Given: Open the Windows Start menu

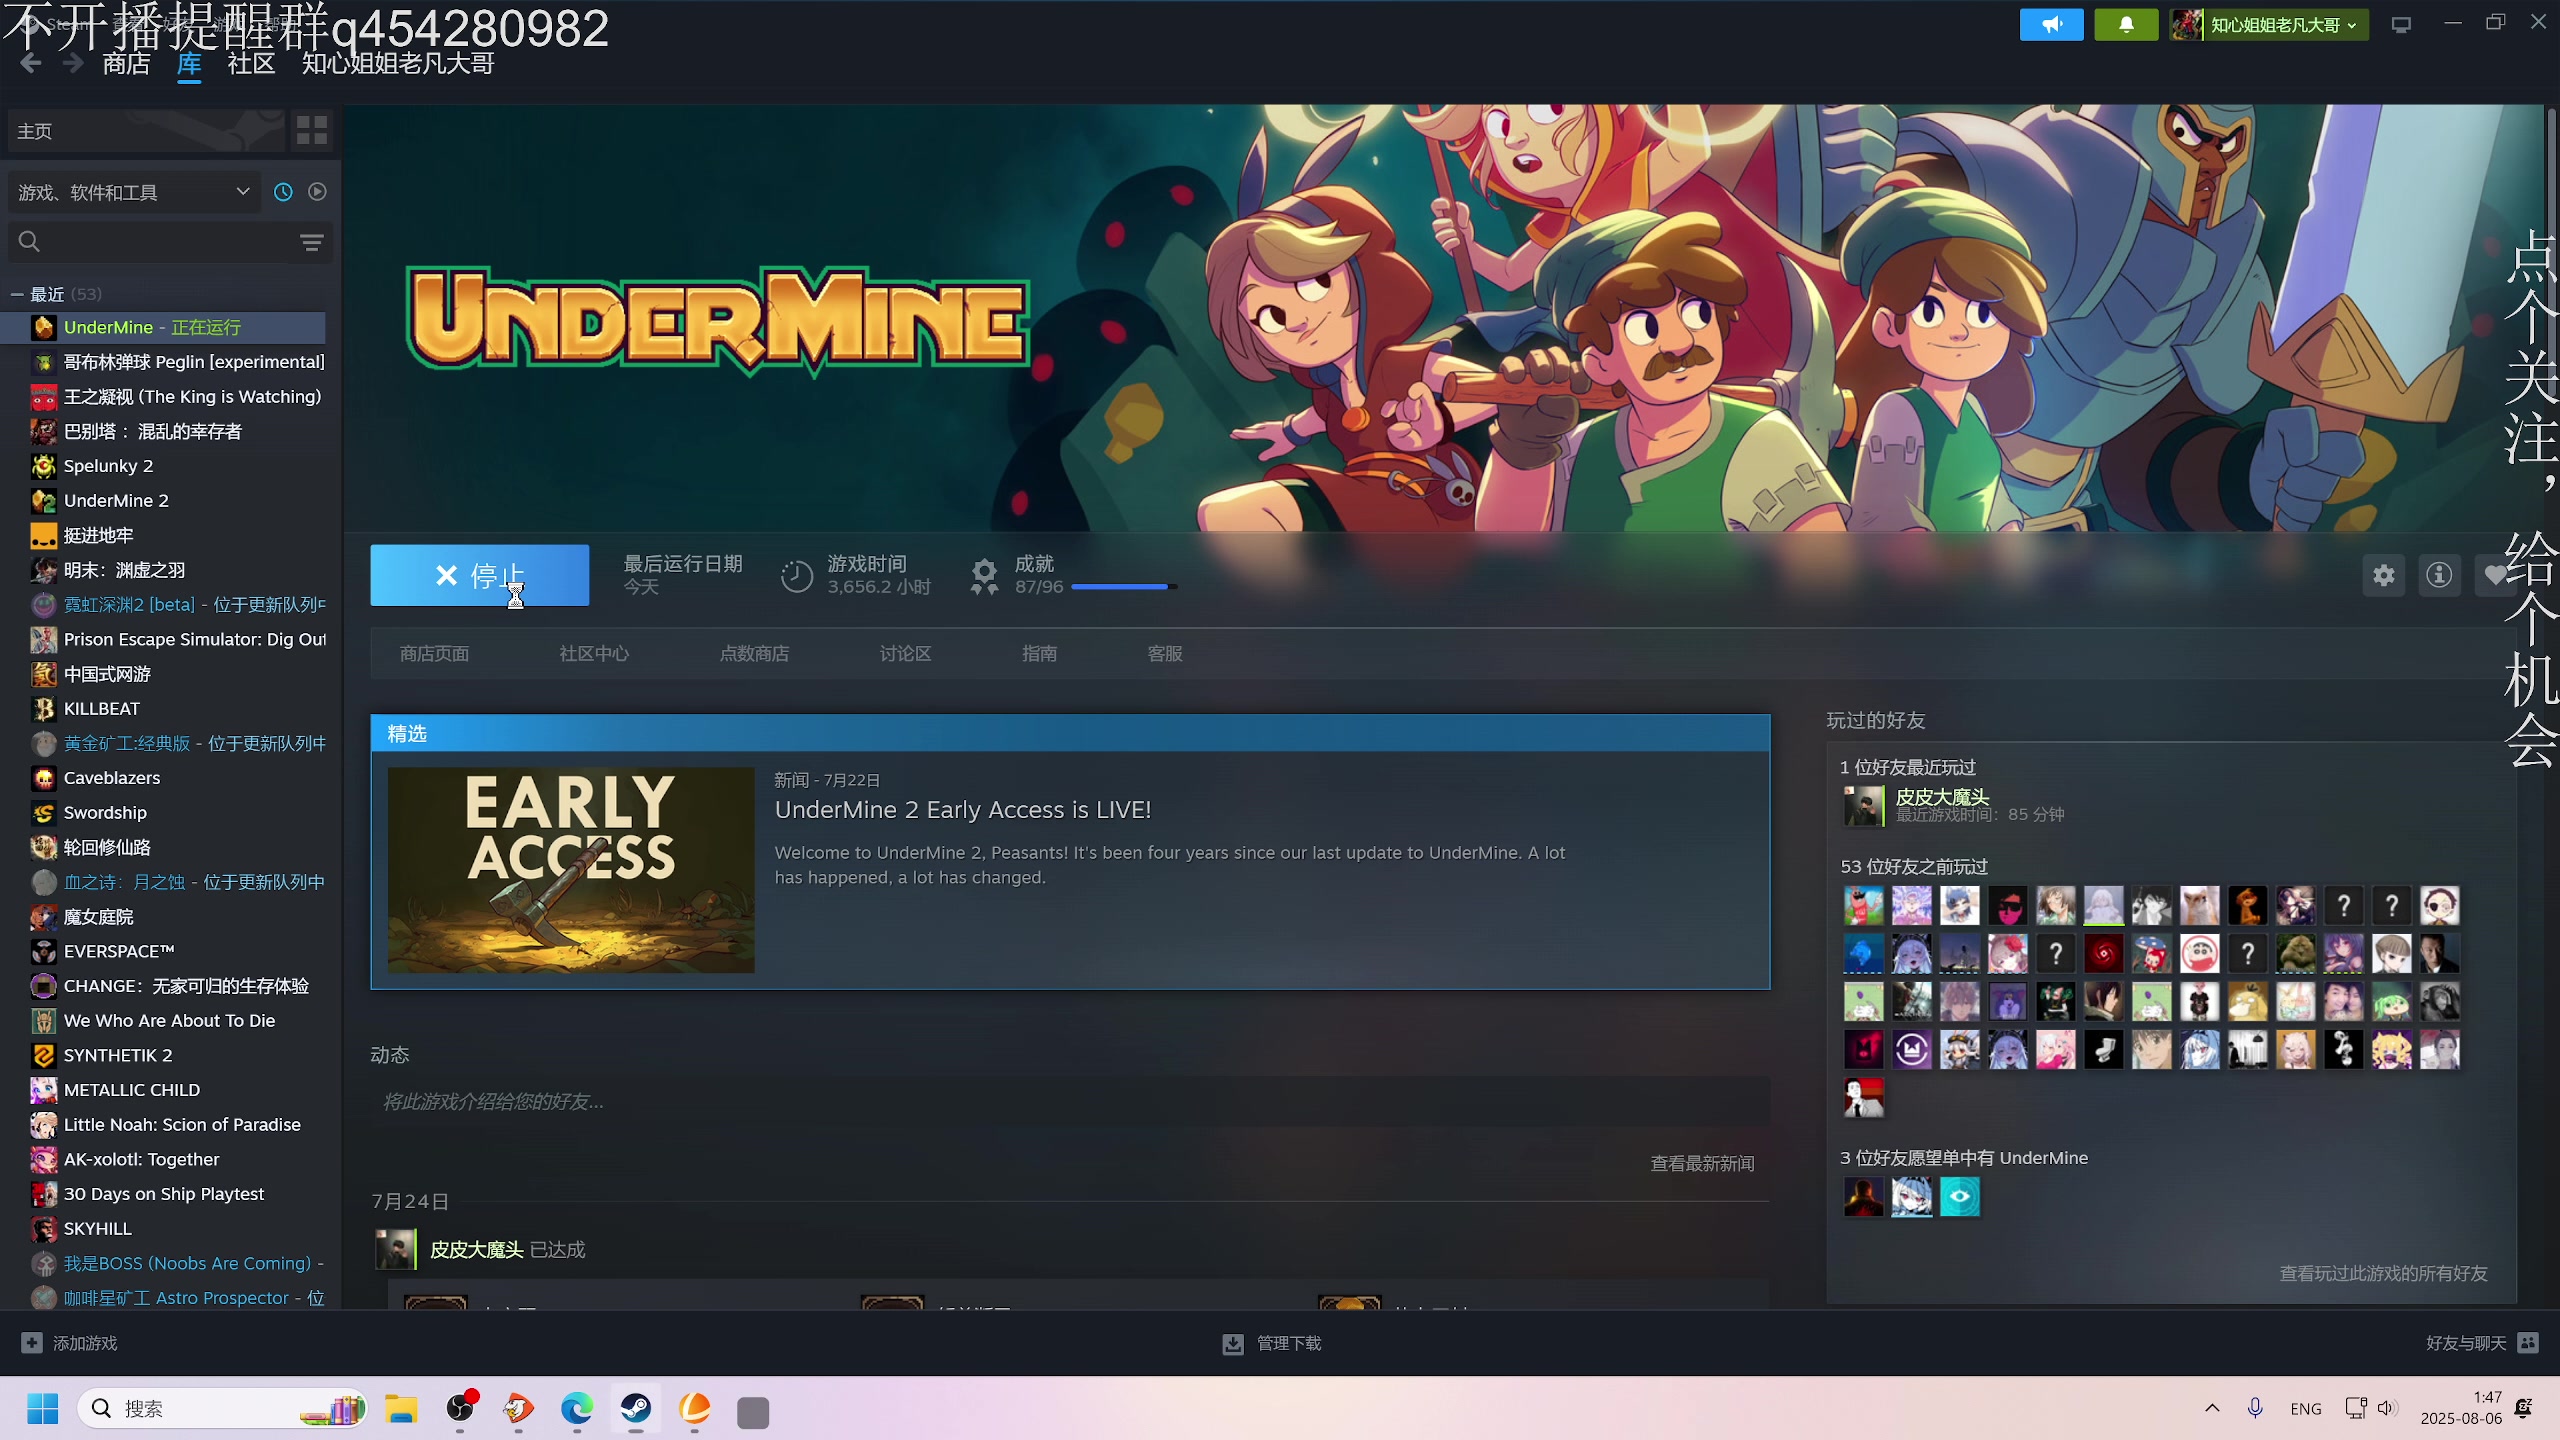Looking at the screenshot, I should [x=42, y=1409].
